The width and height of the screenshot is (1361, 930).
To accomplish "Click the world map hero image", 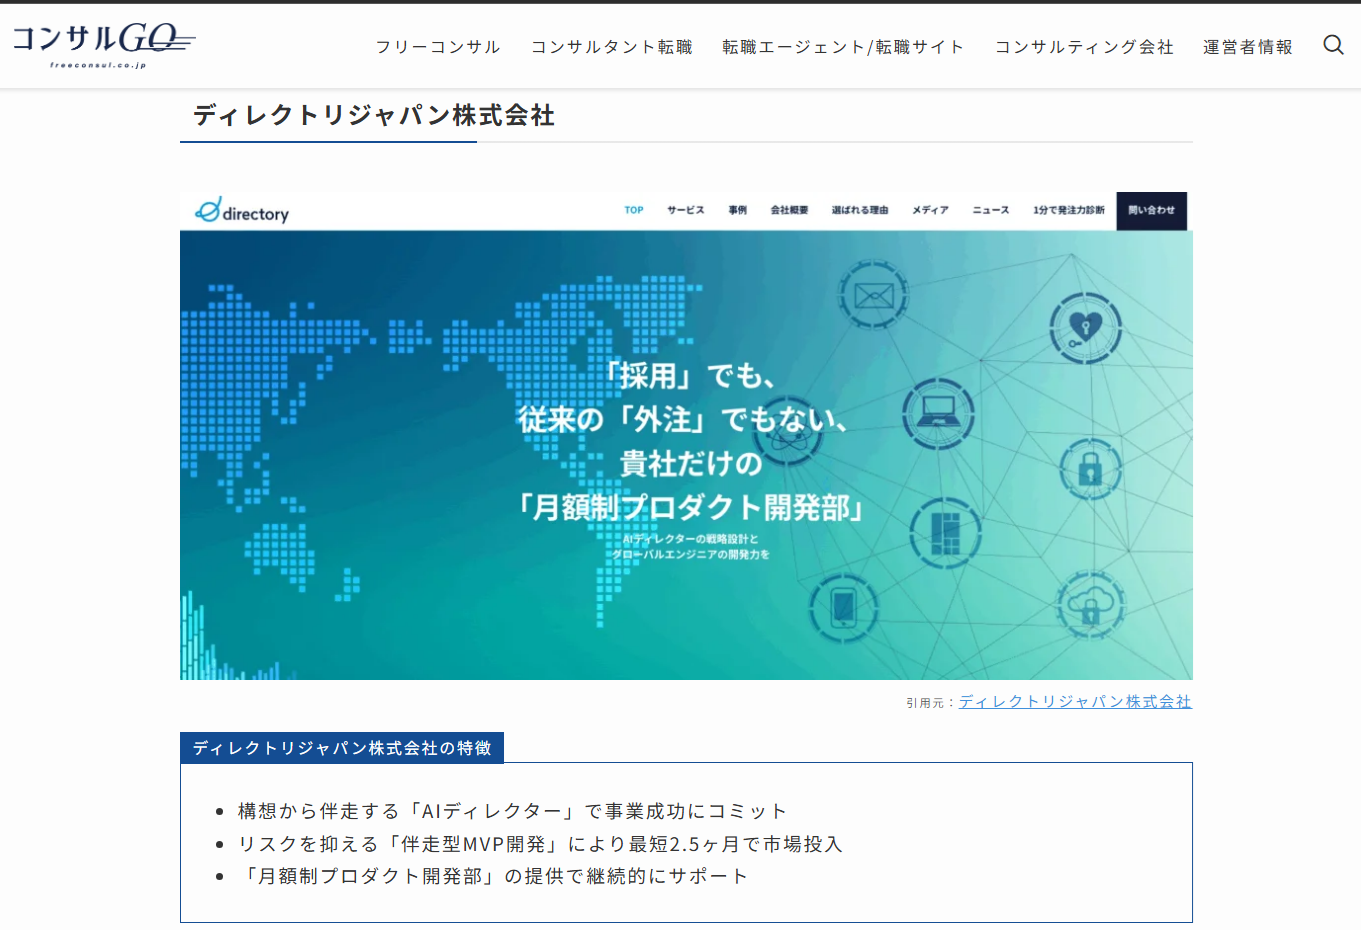I will tap(400, 450).
